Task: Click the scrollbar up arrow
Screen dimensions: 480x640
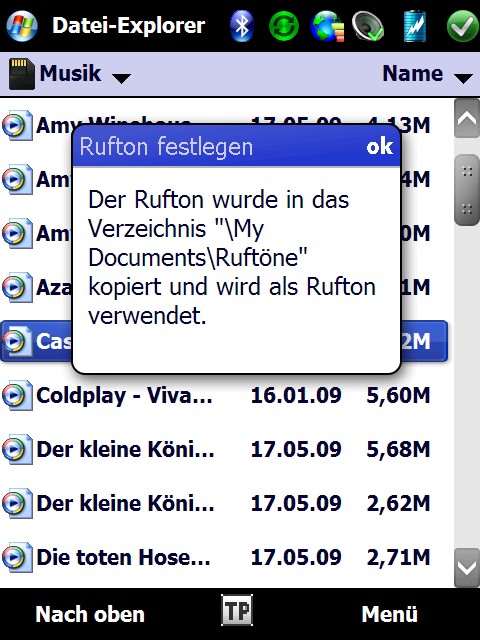Action: 467,119
